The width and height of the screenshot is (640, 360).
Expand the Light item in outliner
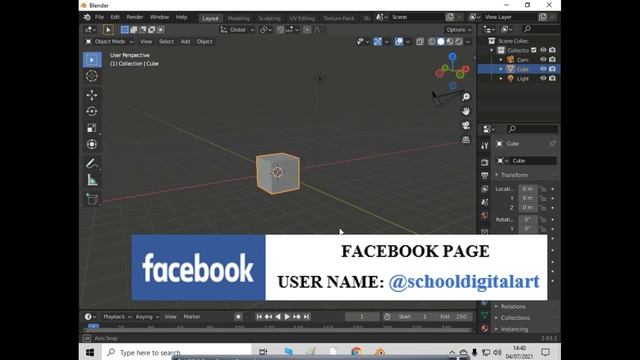[x=501, y=78]
